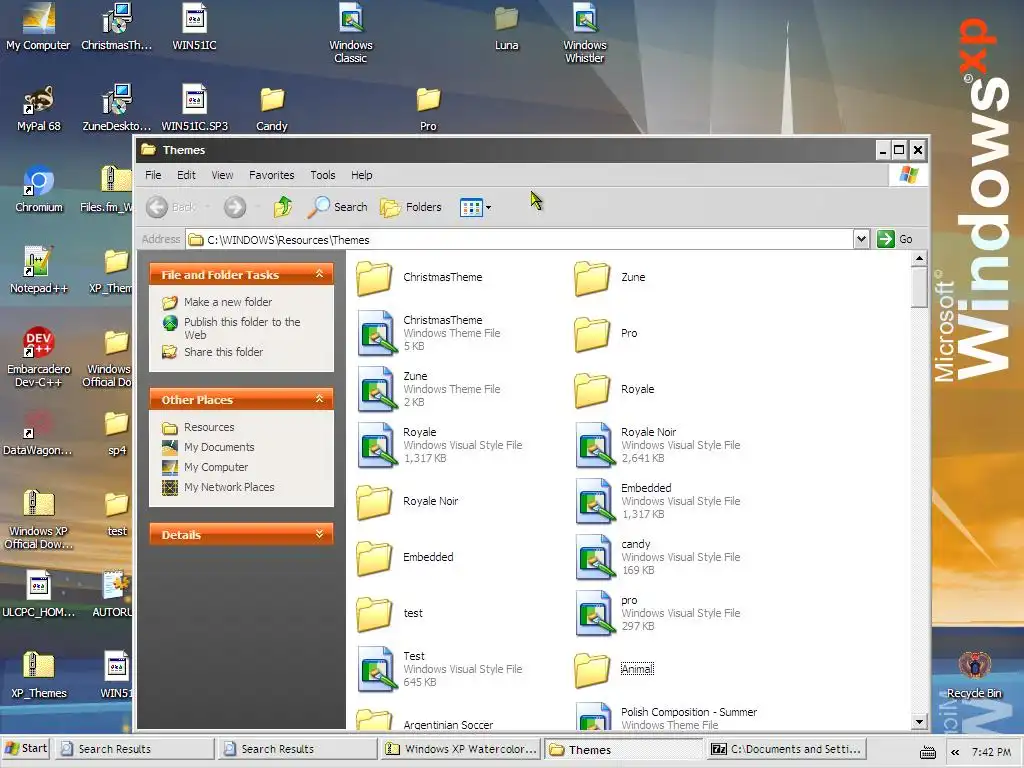Select the Royale Noir folder in left column
Screen dimensions: 1024x768
pos(374,502)
